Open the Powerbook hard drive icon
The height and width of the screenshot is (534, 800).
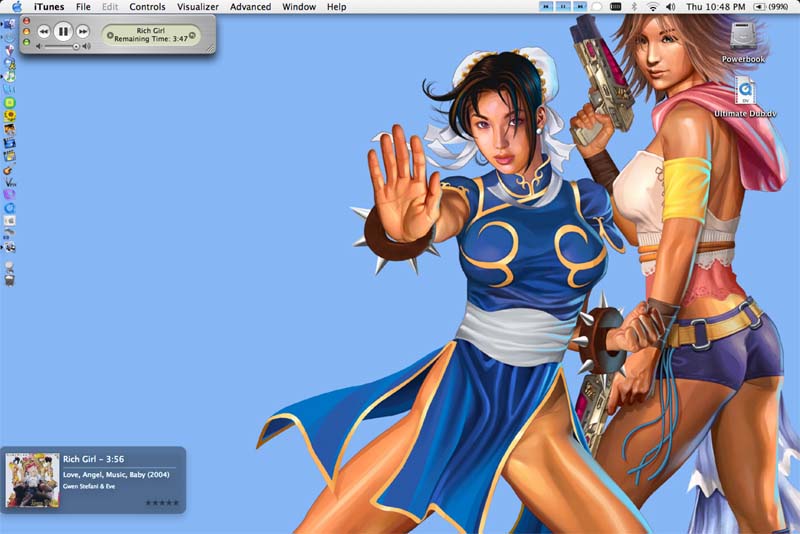743,36
